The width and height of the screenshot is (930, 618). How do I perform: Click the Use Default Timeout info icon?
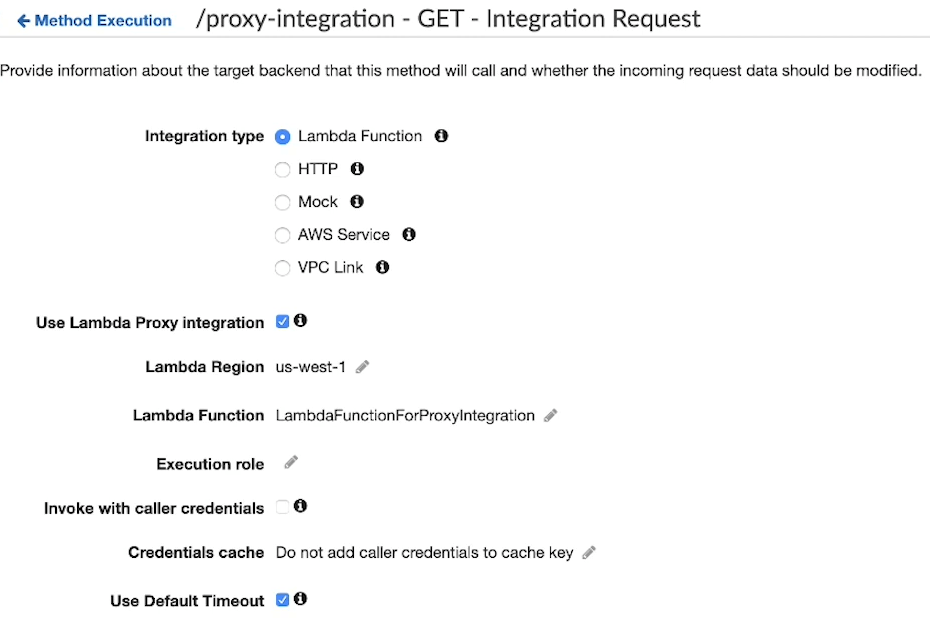[x=299, y=598]
